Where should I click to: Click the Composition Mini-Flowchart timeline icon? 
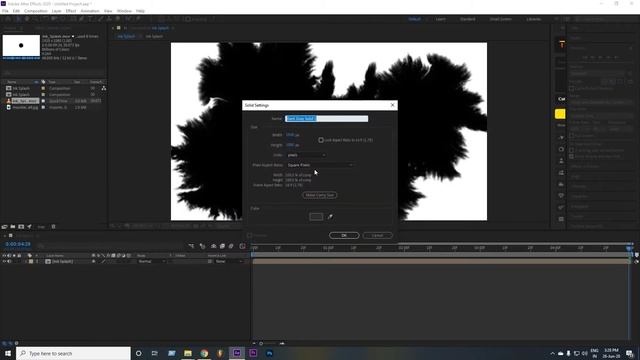[x=191, y=246]
